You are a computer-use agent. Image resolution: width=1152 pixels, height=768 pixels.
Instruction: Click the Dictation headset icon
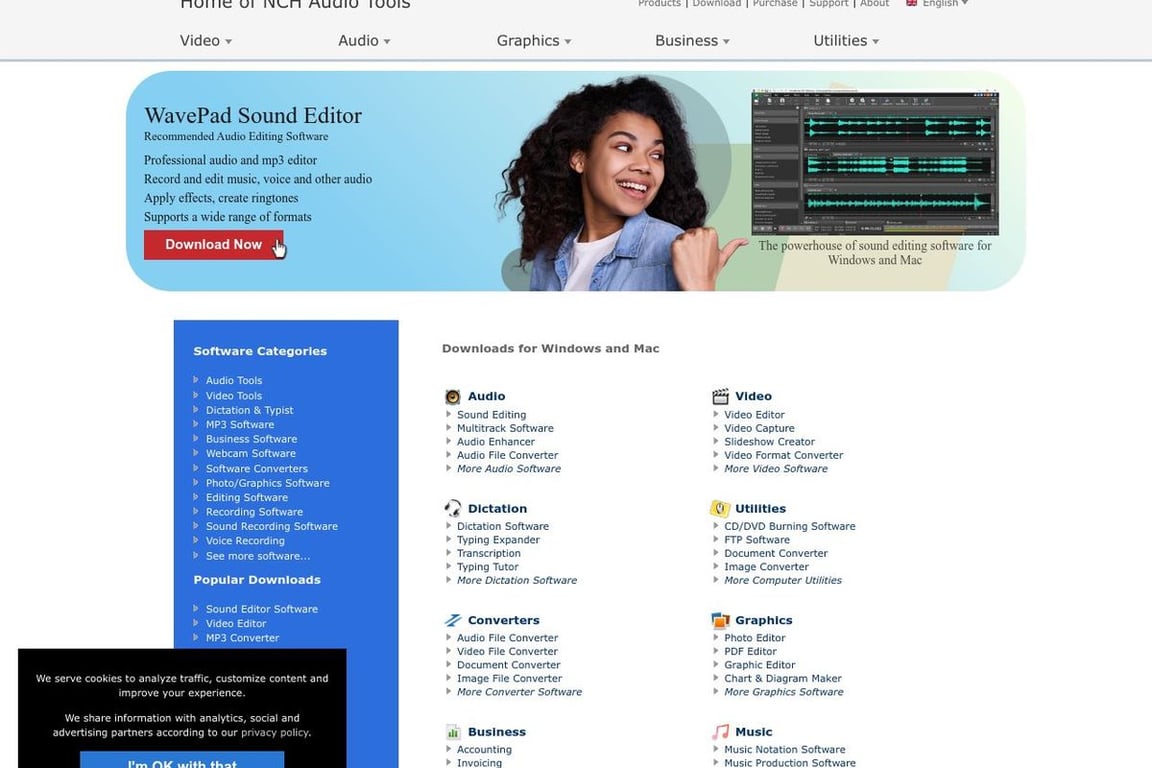coord(453,509)
